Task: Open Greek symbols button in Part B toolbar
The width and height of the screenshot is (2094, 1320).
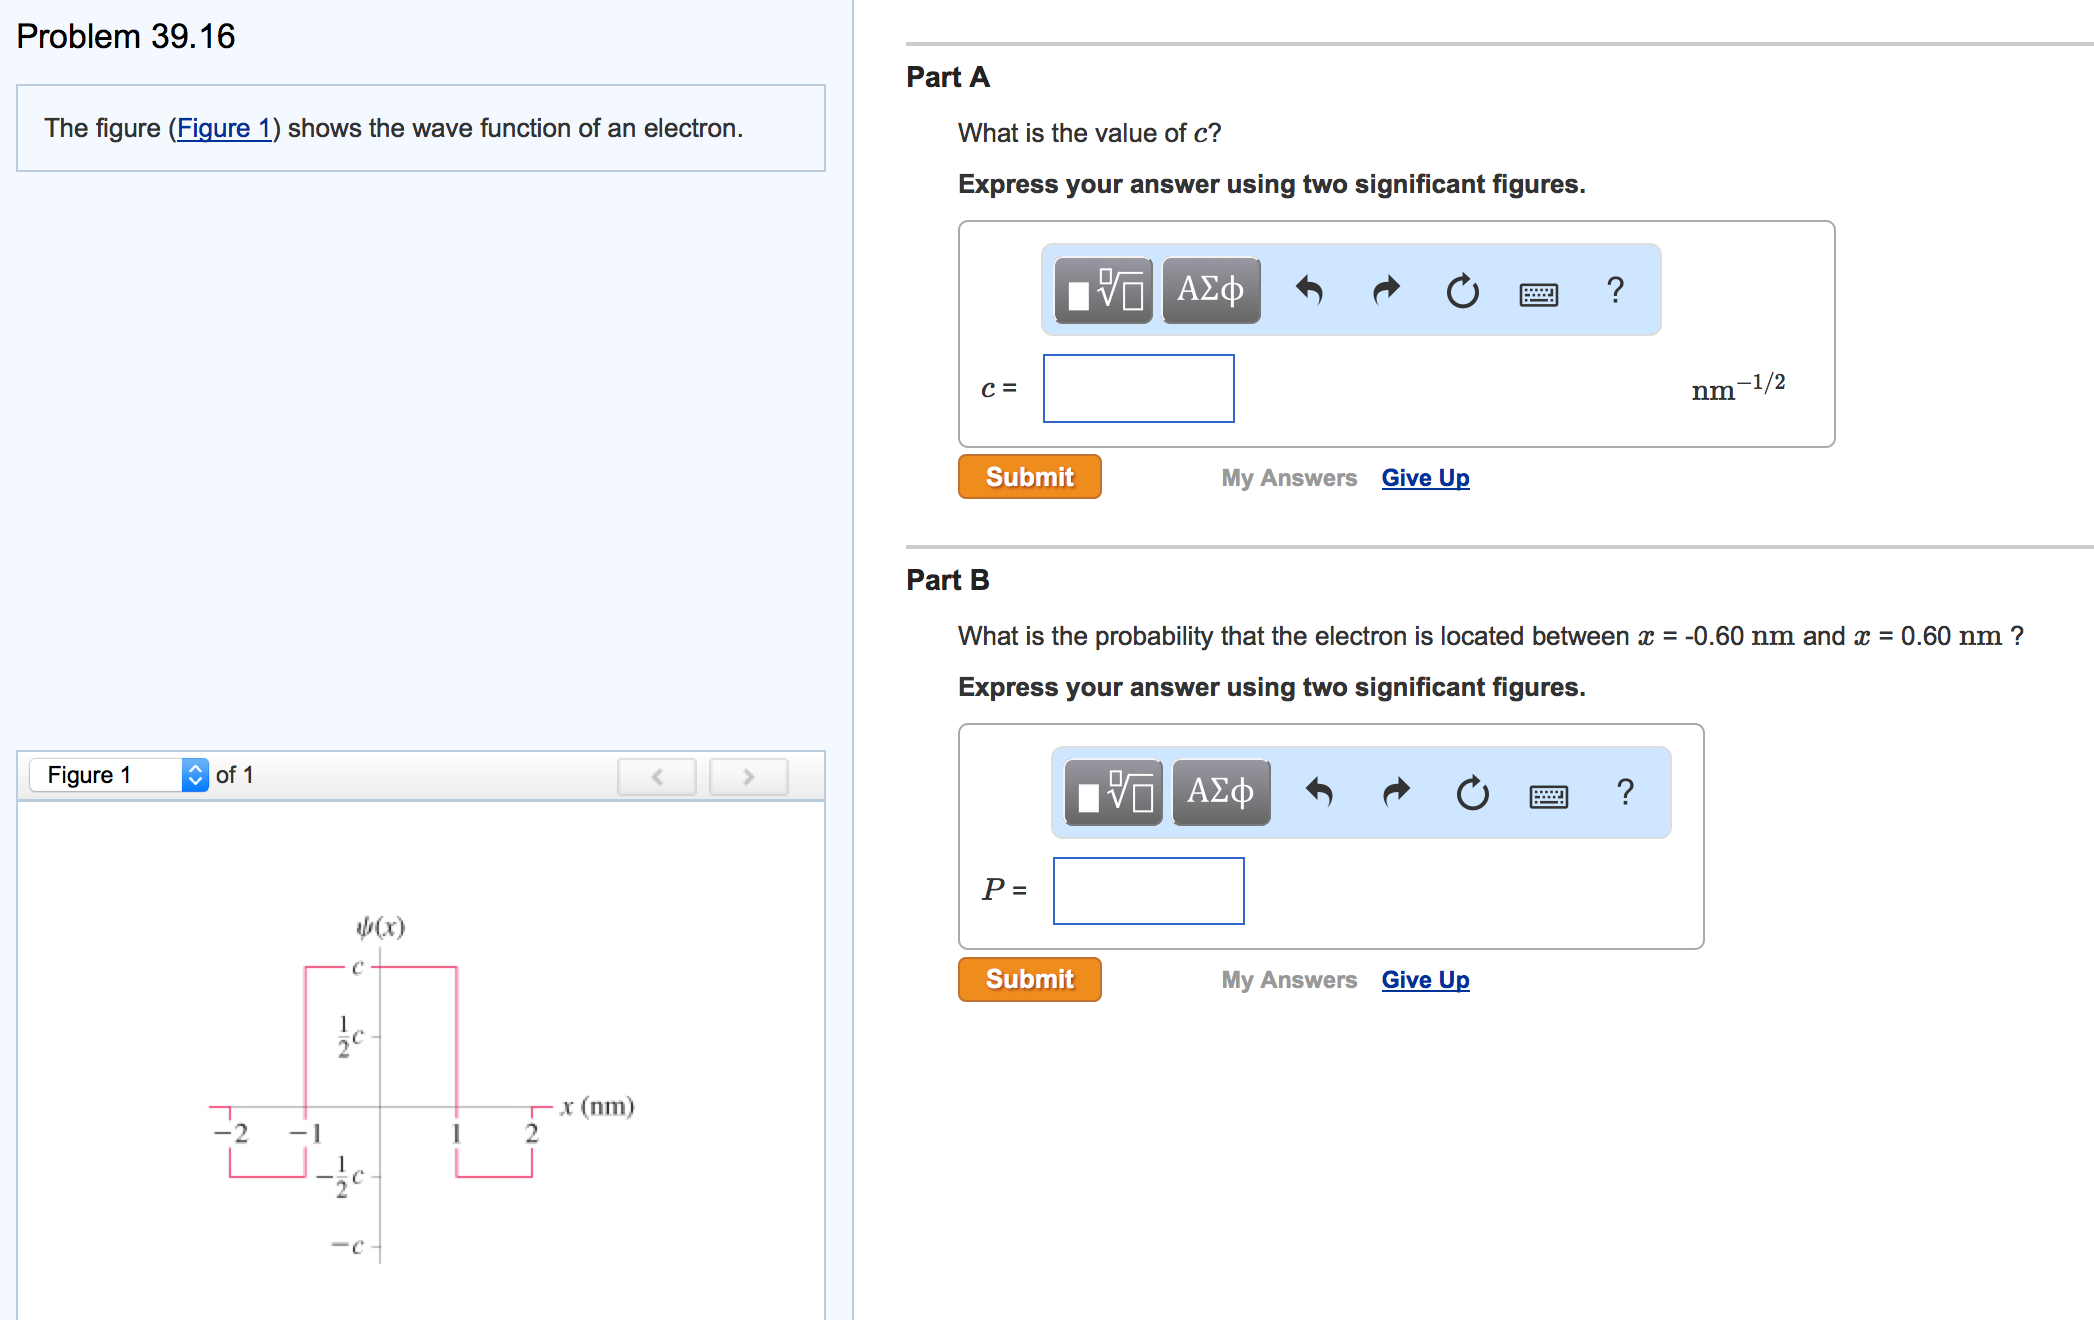Action: (1221, 793)
